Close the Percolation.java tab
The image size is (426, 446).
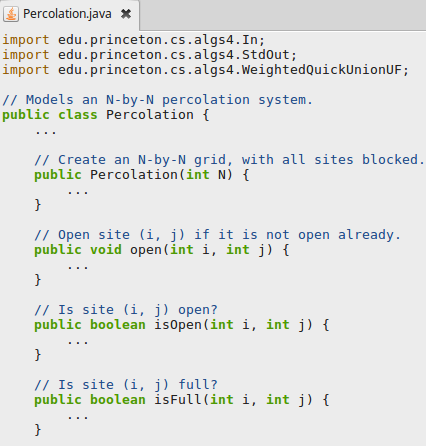[126, 14]
